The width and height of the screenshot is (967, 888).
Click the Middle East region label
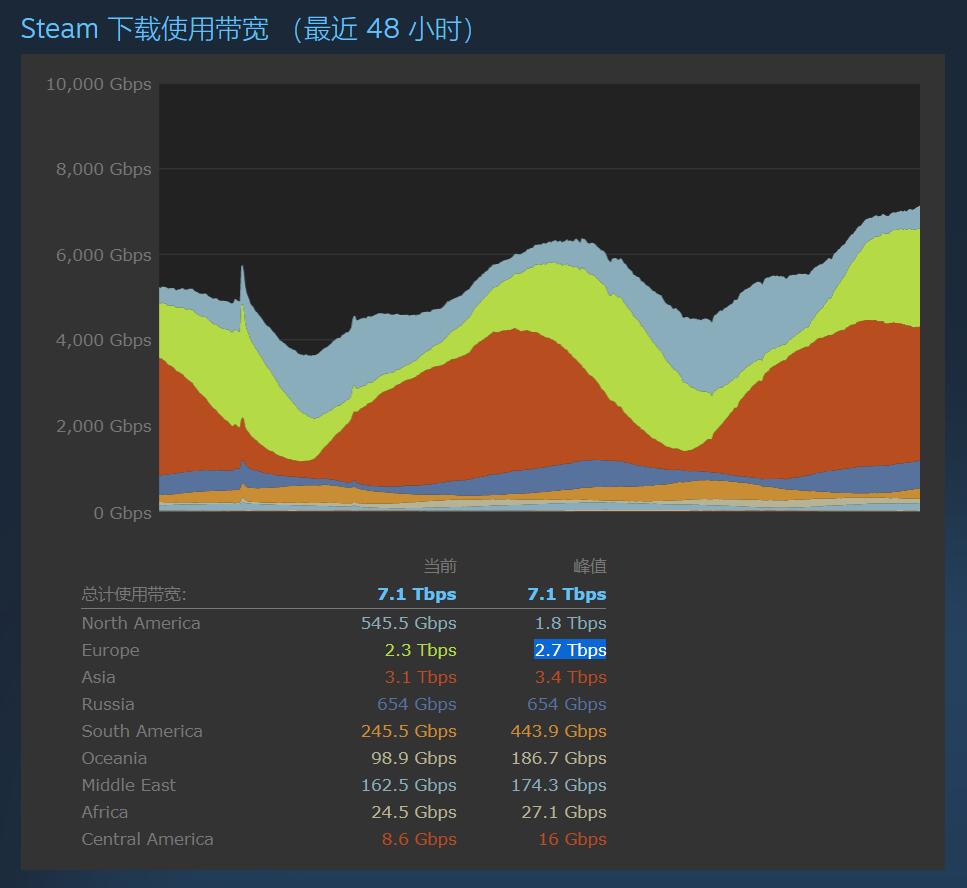(x=128, y=785)
